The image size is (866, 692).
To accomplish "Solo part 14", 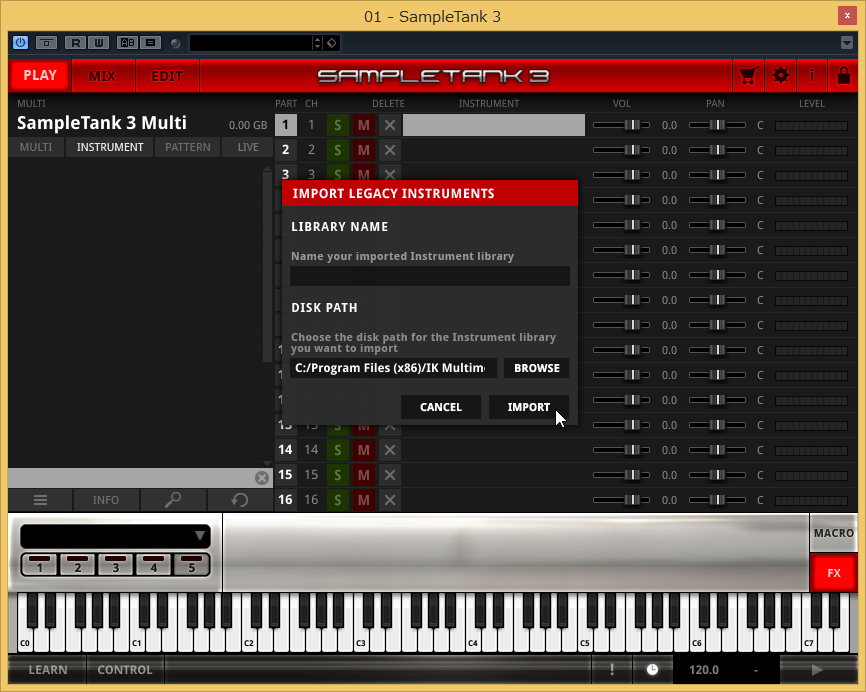I will coord(337,450).
